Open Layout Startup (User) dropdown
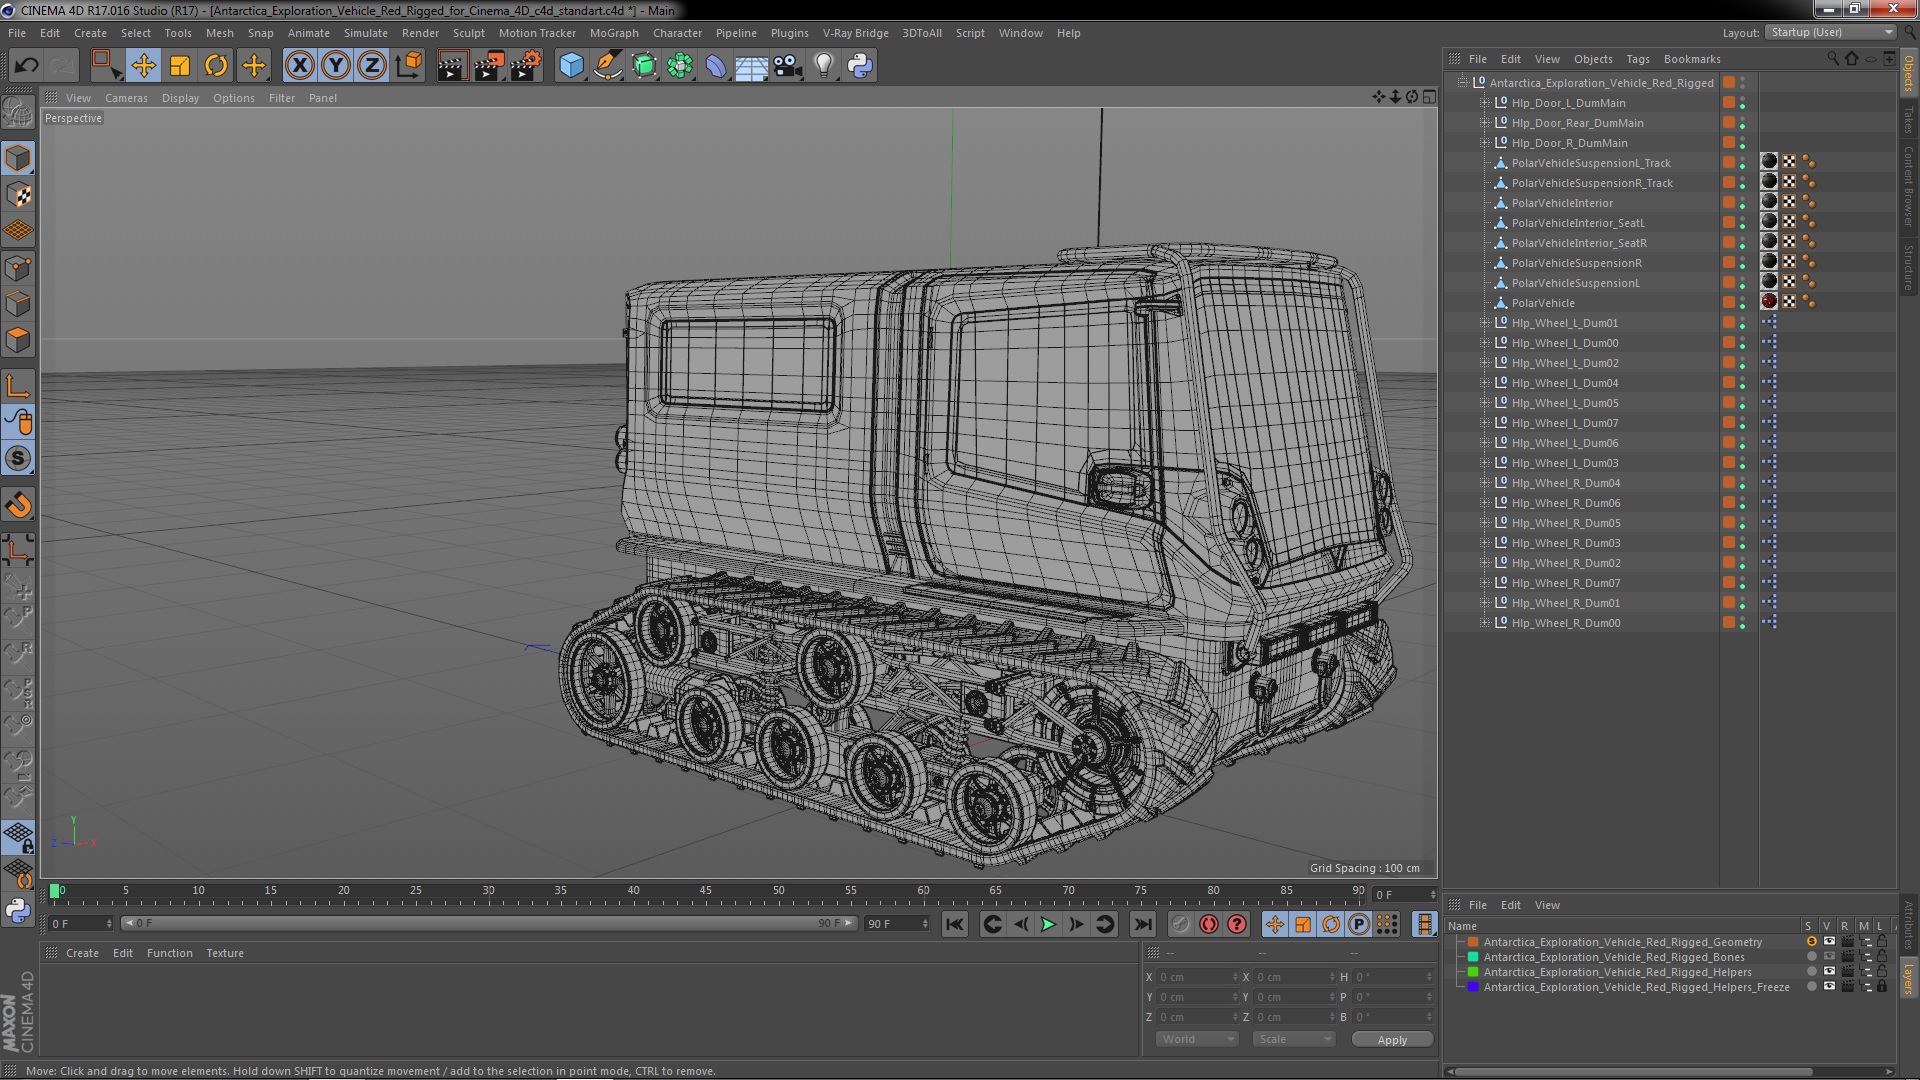The image size is (1920, 1080). tap(1830, 32)
